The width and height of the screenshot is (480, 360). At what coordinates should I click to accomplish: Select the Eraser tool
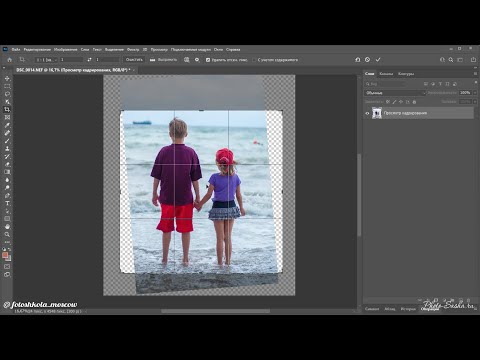(x=7, y=164)
